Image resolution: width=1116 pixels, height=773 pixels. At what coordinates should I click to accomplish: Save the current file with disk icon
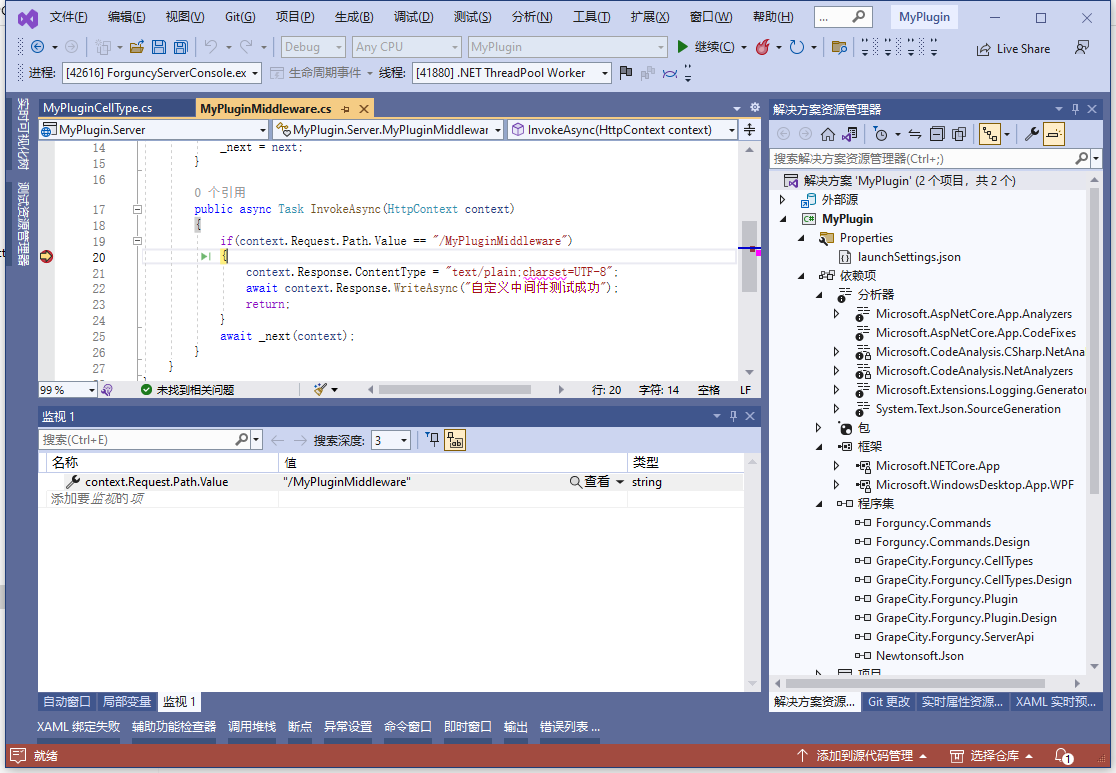point(159,47)
